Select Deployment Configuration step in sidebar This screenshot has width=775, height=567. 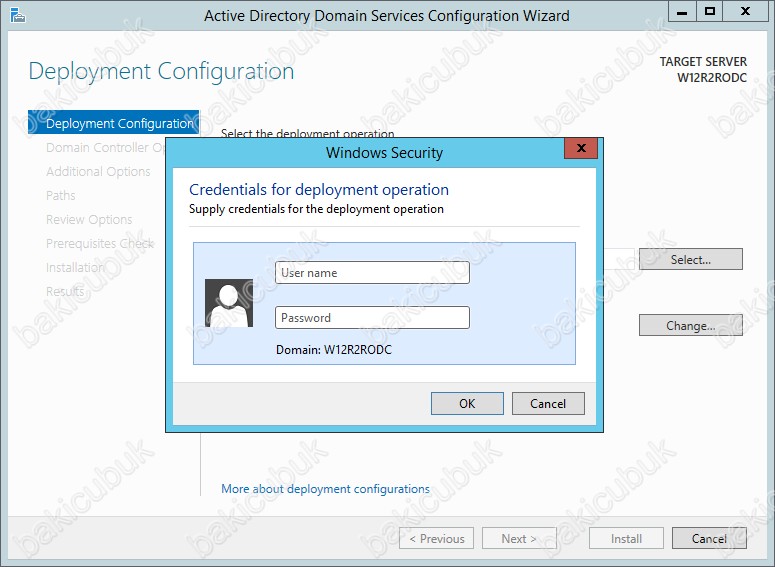click(x=114, y=123)
